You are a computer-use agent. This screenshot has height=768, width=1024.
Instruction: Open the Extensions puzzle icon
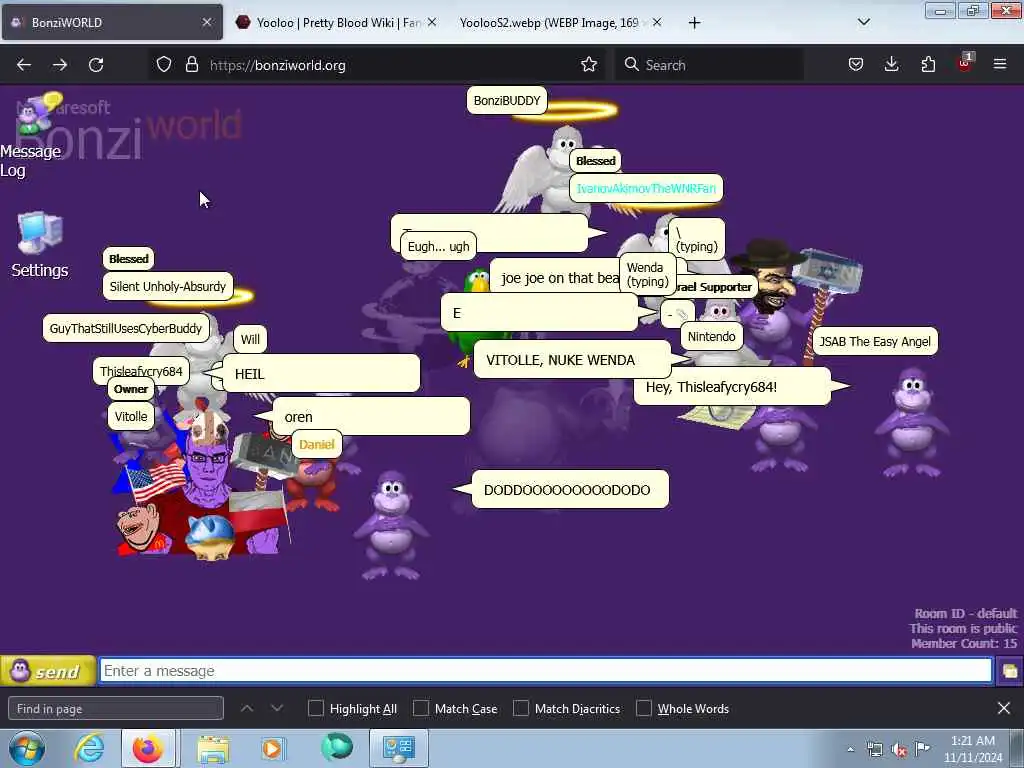click(x=928, y=65)
